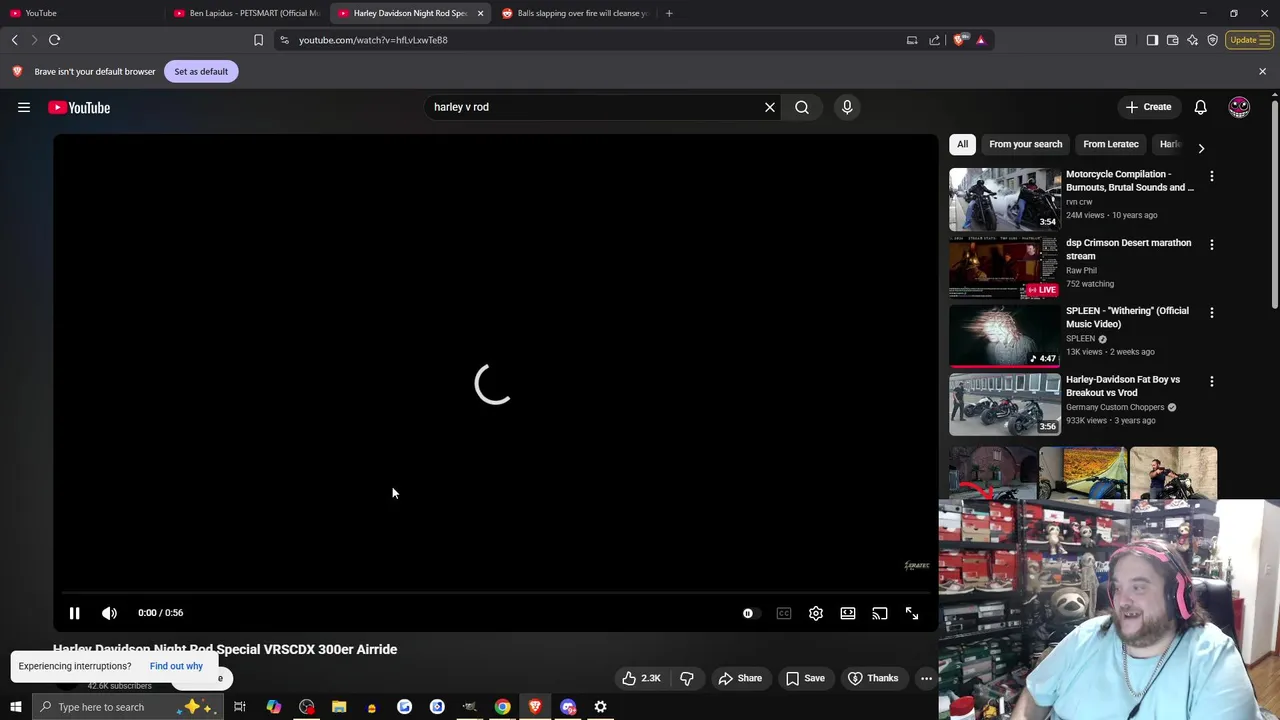The height and width of the screenshot is (720, 1280).
Task: Toggle closed captions in player
Action: tap(784, 613)
